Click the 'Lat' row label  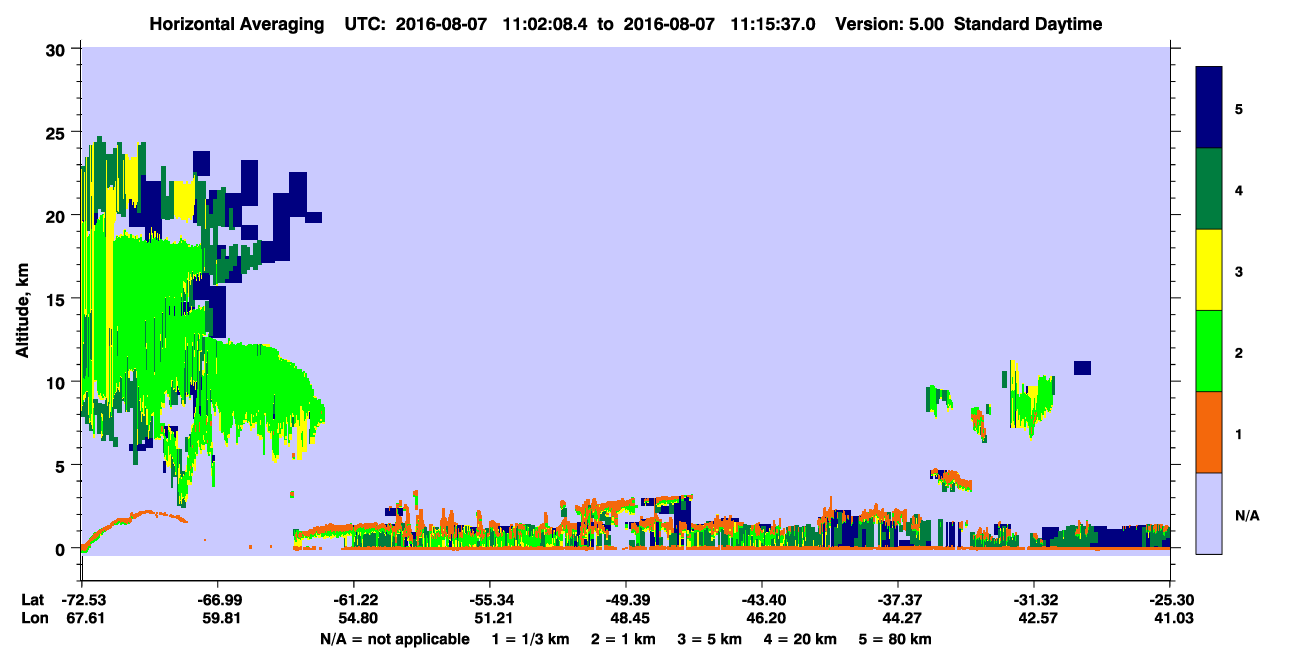[x=33, y=599]
